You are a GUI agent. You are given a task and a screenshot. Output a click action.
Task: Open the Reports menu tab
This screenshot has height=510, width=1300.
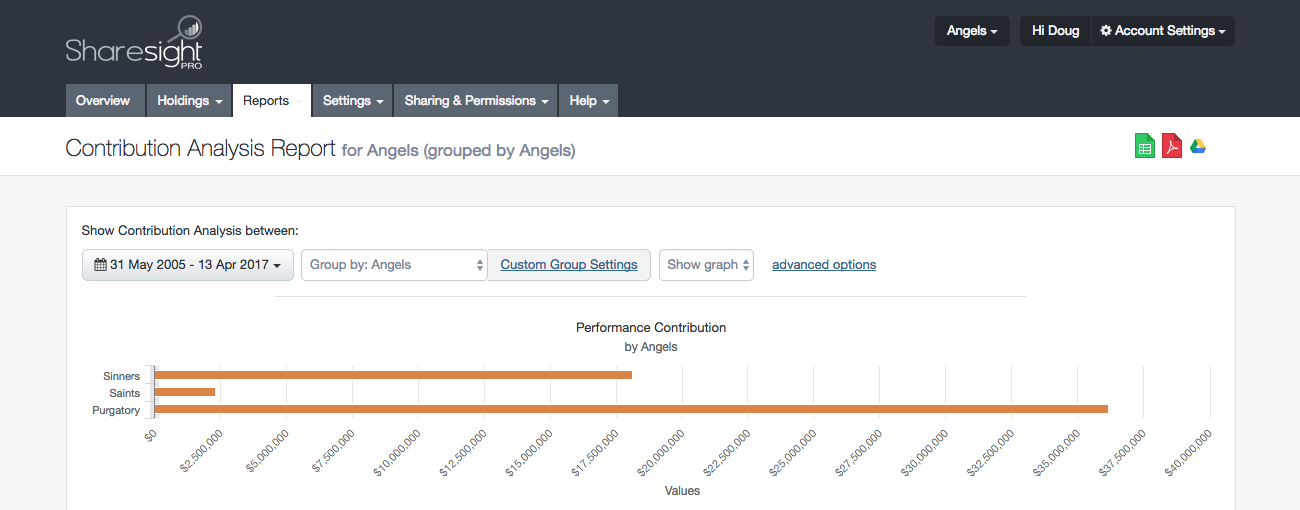(x=272, y=101)
